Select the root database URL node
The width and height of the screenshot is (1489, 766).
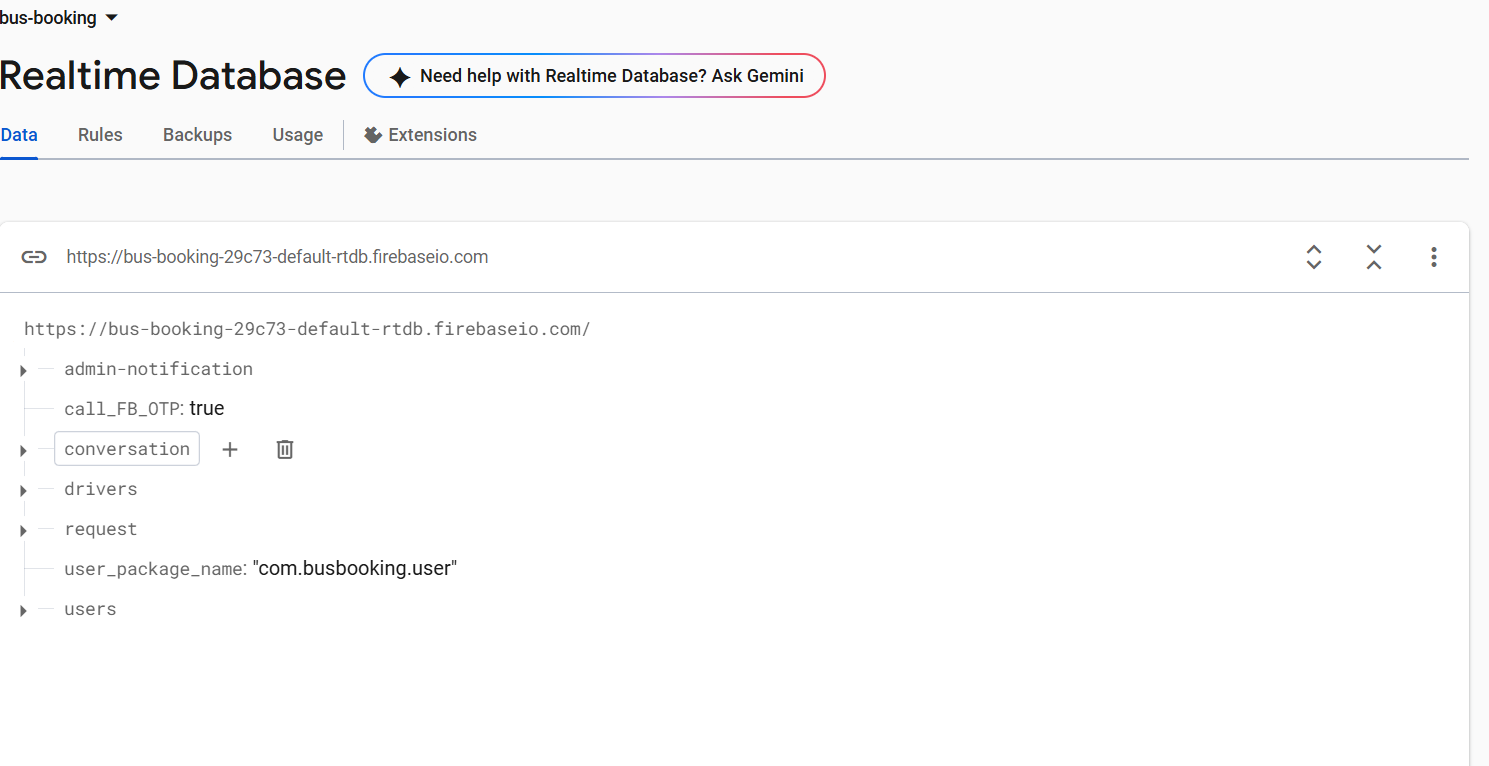coord(307,329)
